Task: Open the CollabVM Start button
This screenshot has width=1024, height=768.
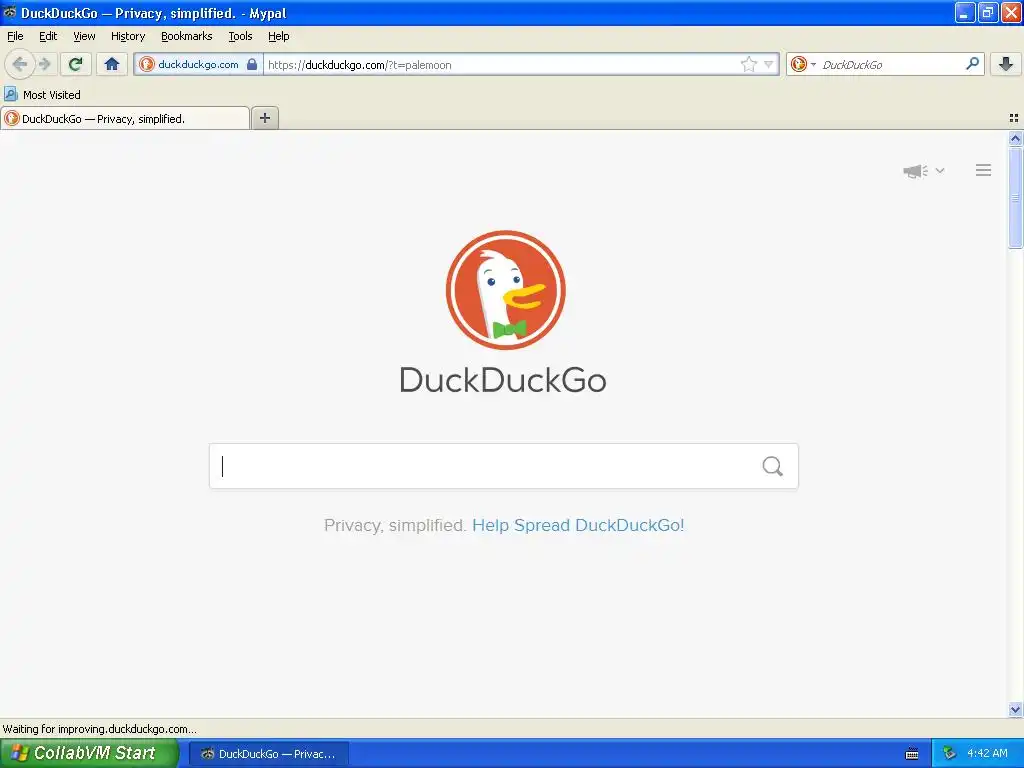Action: coord(89,753)
